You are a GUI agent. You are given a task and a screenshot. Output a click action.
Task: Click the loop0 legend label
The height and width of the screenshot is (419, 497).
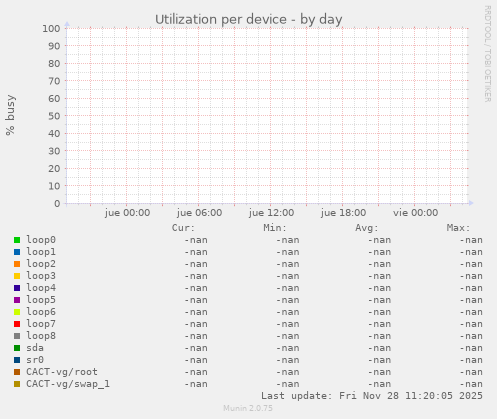coord(41,240)
